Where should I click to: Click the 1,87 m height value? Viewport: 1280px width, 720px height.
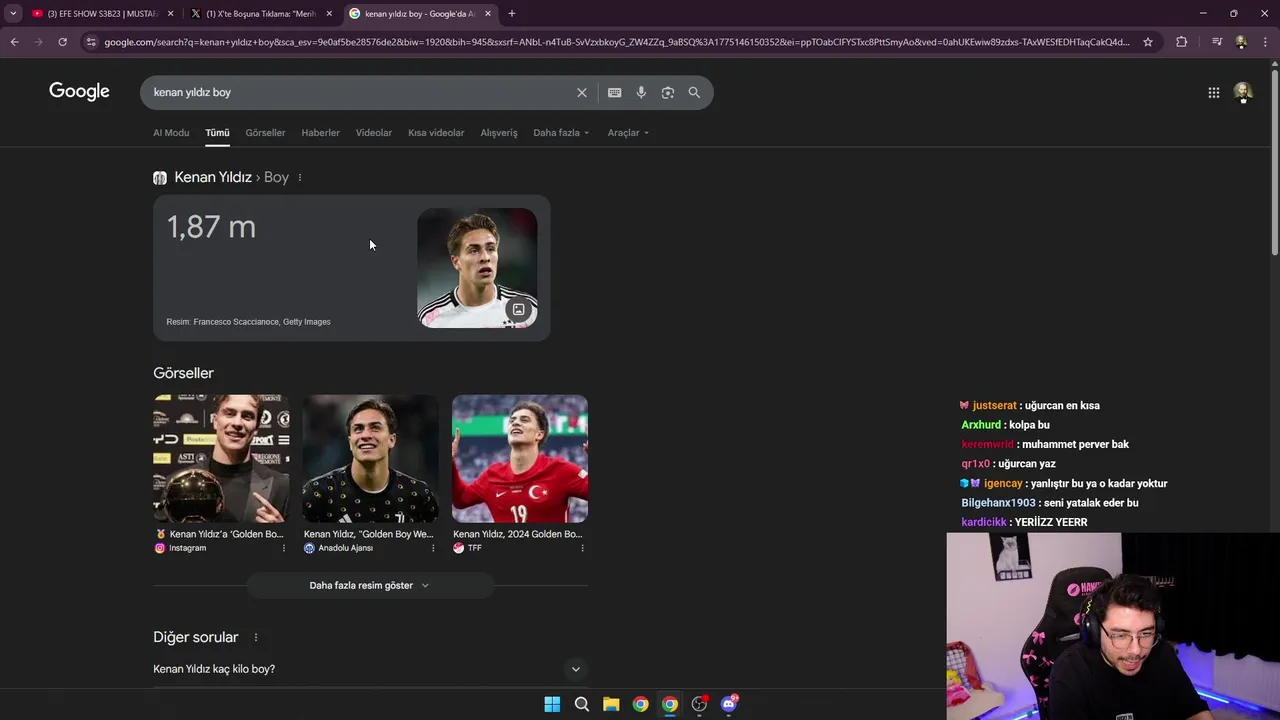pos(211,227)
